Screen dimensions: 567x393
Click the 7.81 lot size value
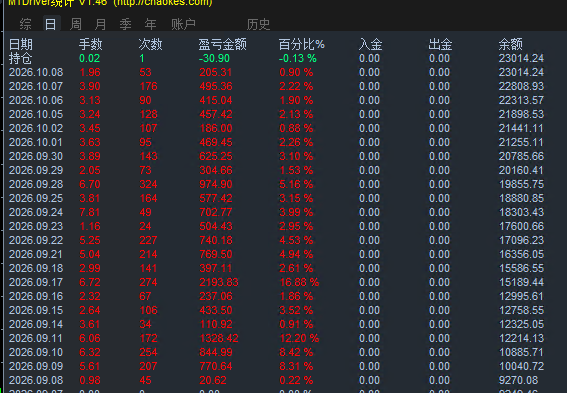pyautogui.click(x=90, y=212)
